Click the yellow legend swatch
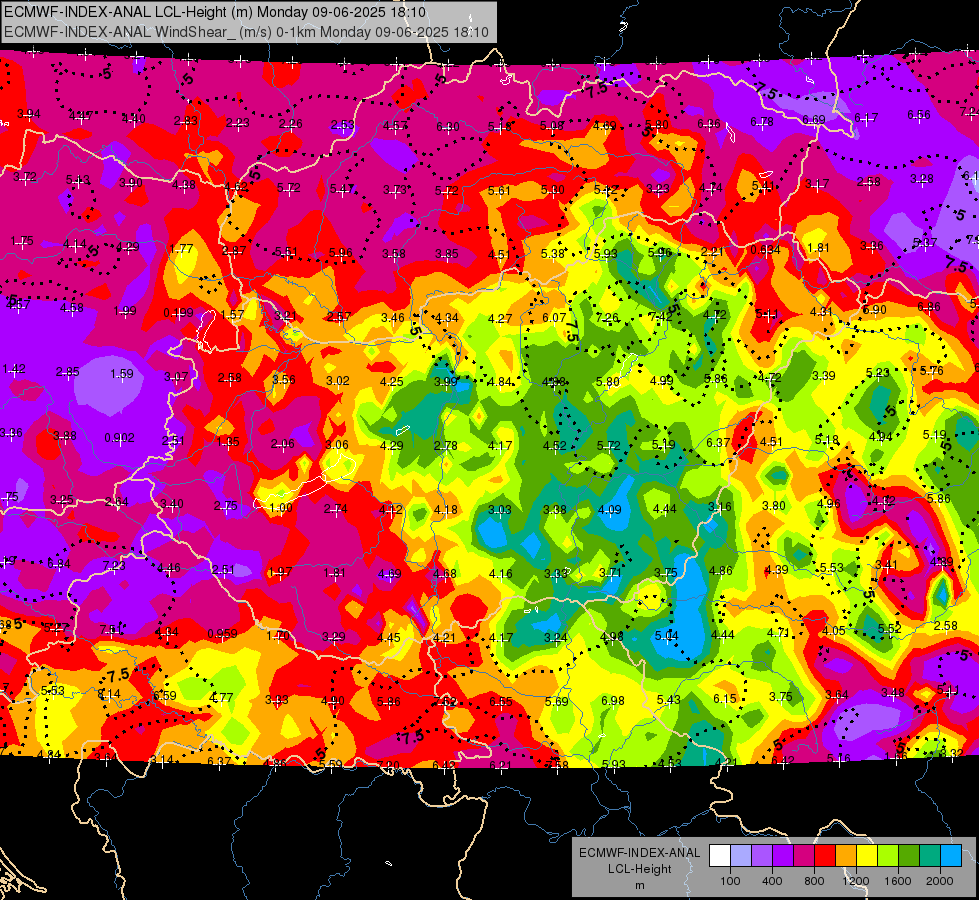 pyautogui.click(x=867, y=856)
